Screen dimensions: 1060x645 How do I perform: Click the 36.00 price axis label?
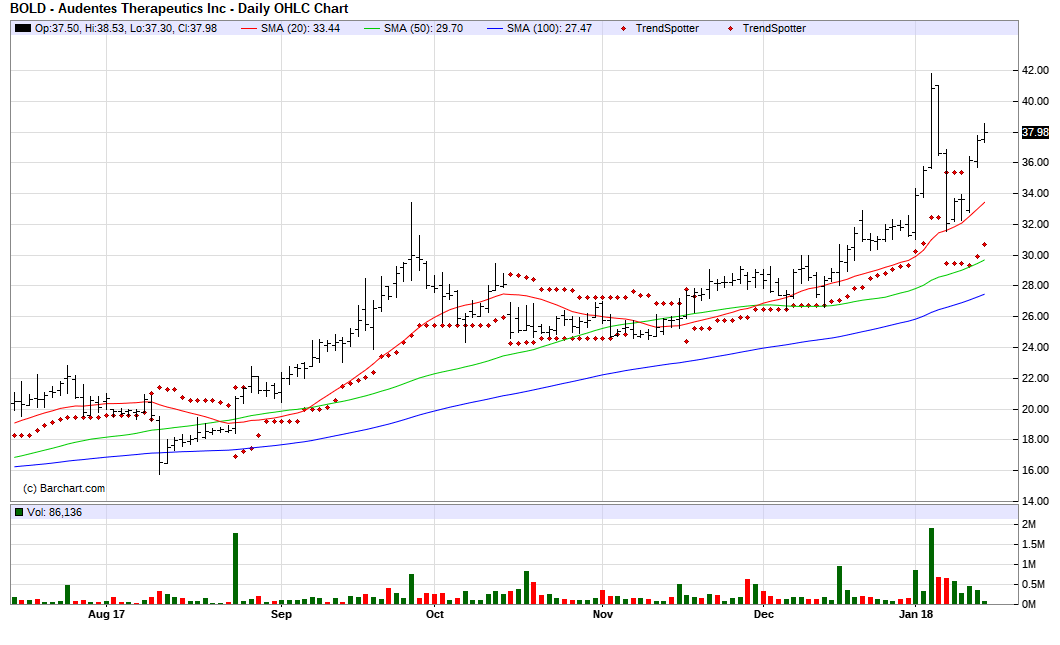[x=1035, y=162]
